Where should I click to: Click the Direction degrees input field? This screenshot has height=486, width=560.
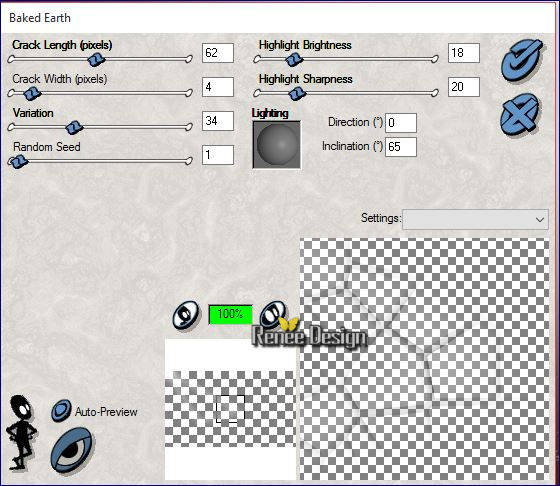401,122
